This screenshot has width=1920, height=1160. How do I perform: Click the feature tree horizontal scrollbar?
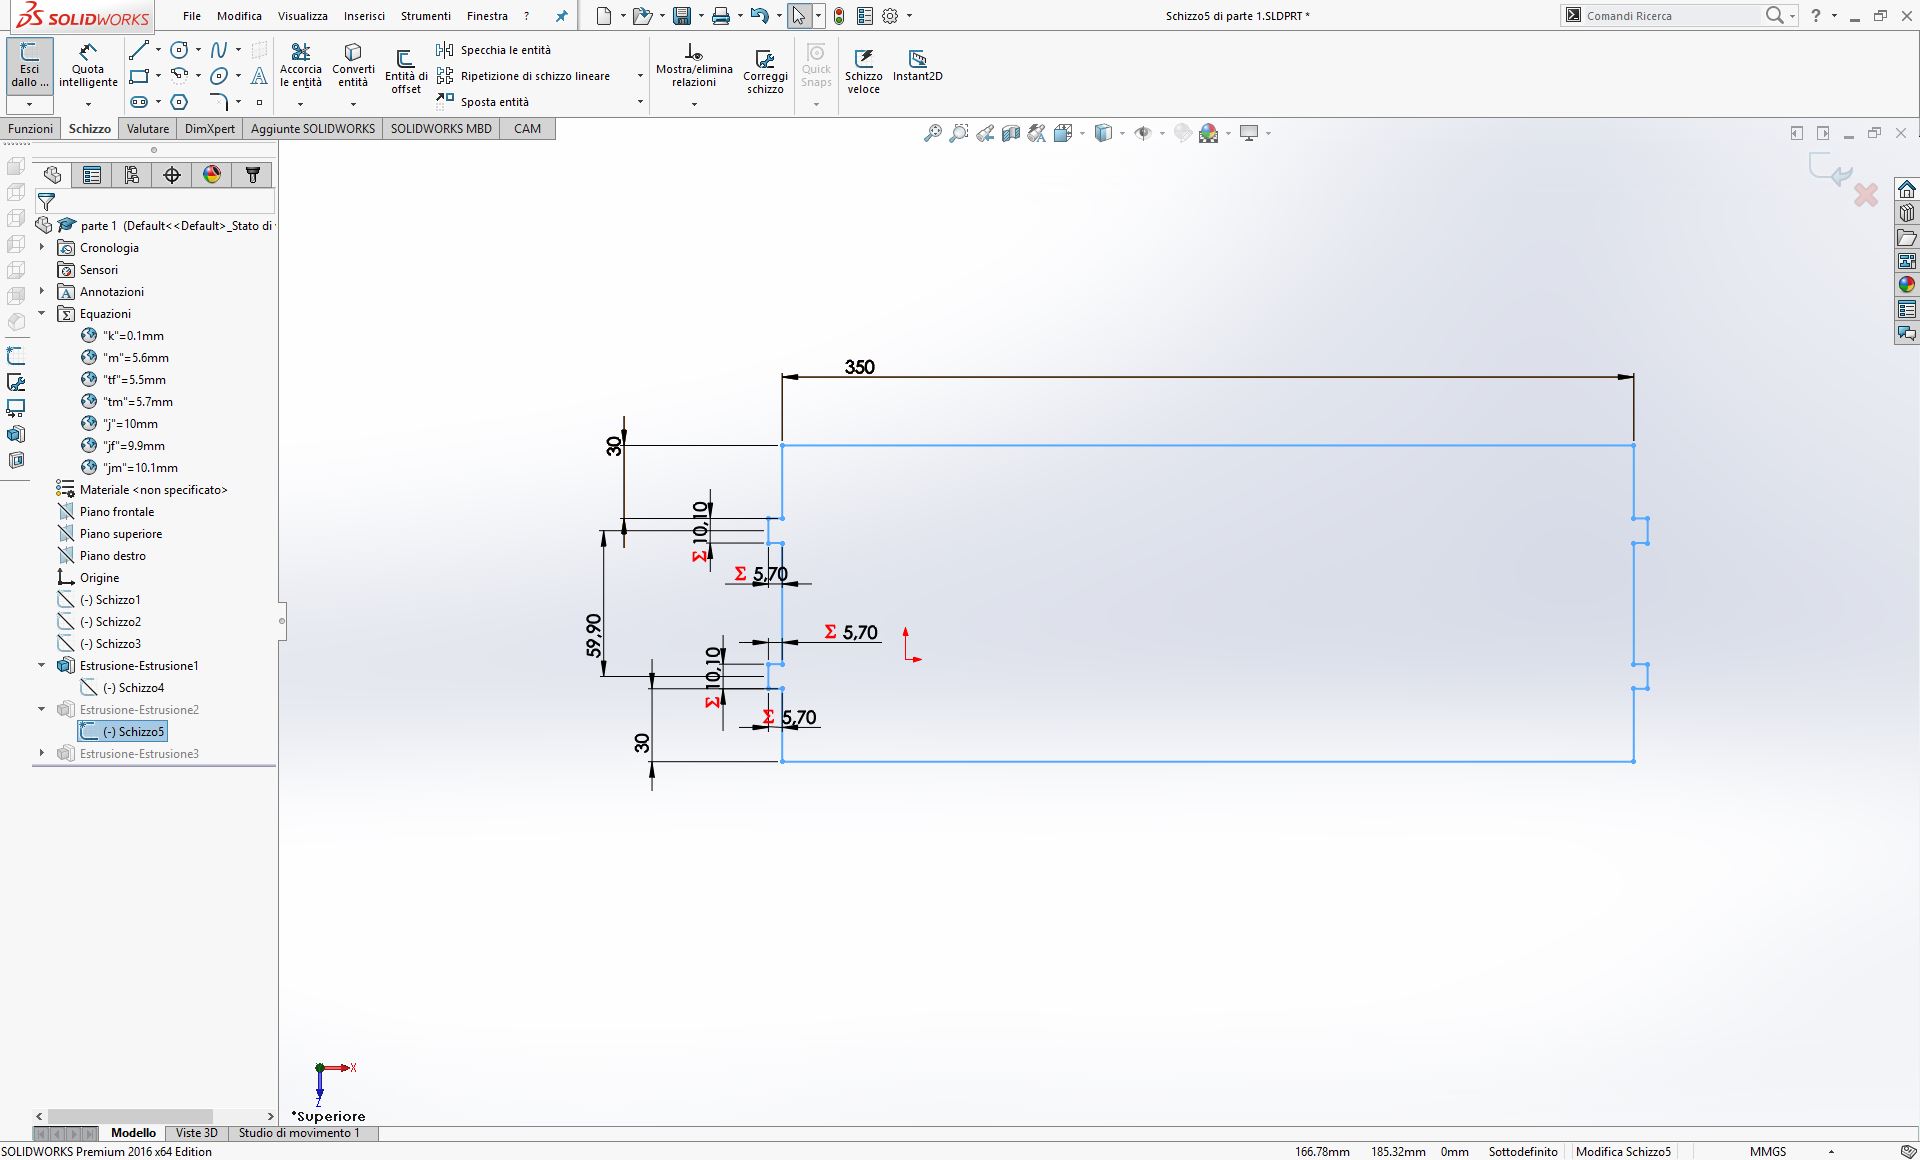[130, 1116]
